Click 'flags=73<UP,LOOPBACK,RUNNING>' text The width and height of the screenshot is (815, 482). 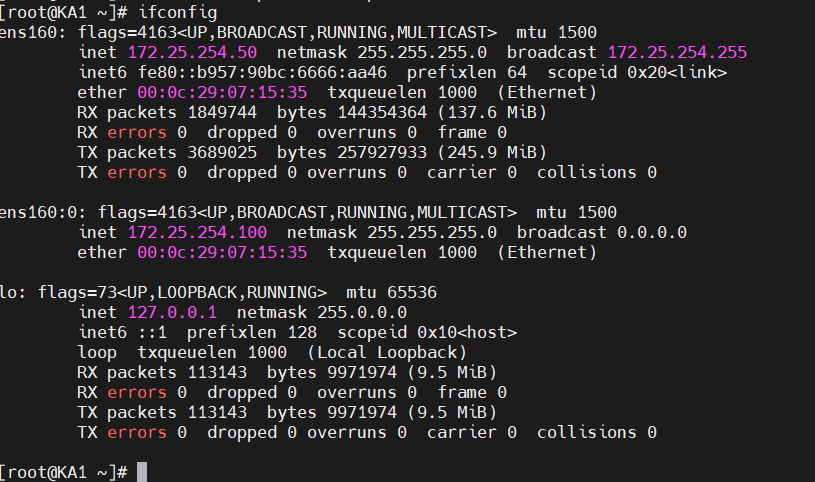pos(182,292)
